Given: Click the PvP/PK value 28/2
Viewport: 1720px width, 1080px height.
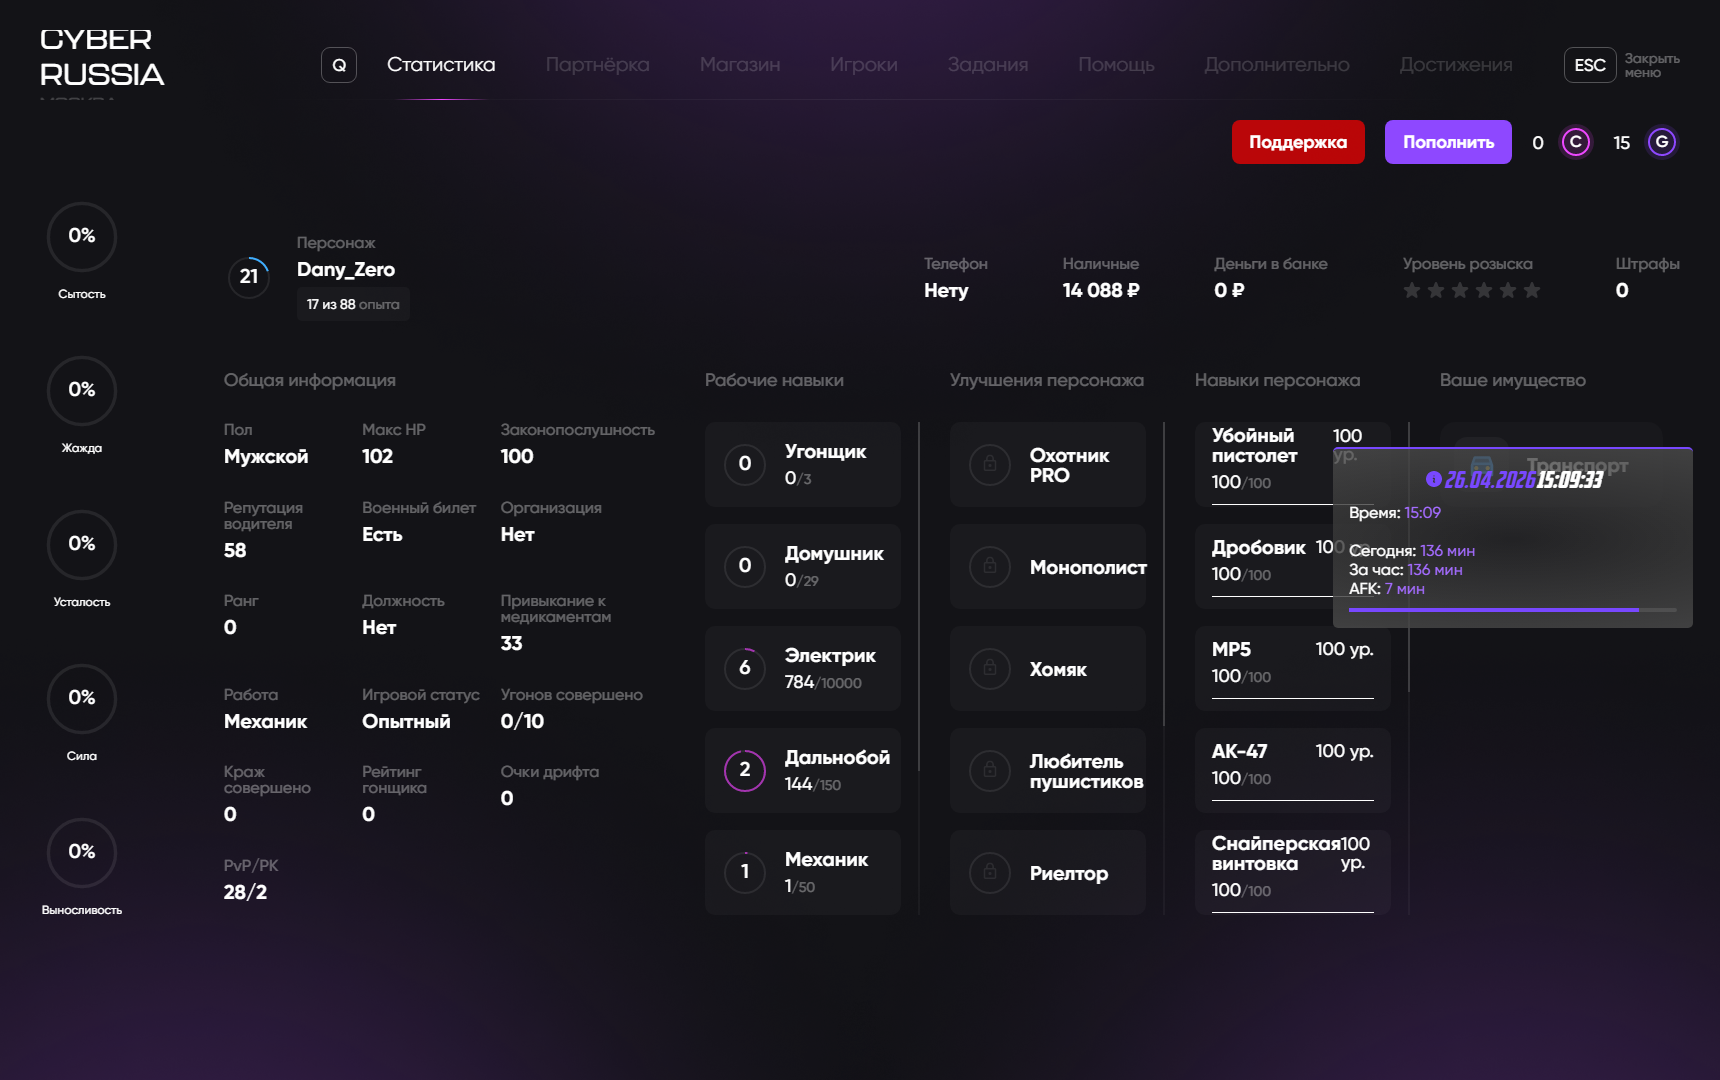Looking at the screenshot, I should tap(245, 893).
